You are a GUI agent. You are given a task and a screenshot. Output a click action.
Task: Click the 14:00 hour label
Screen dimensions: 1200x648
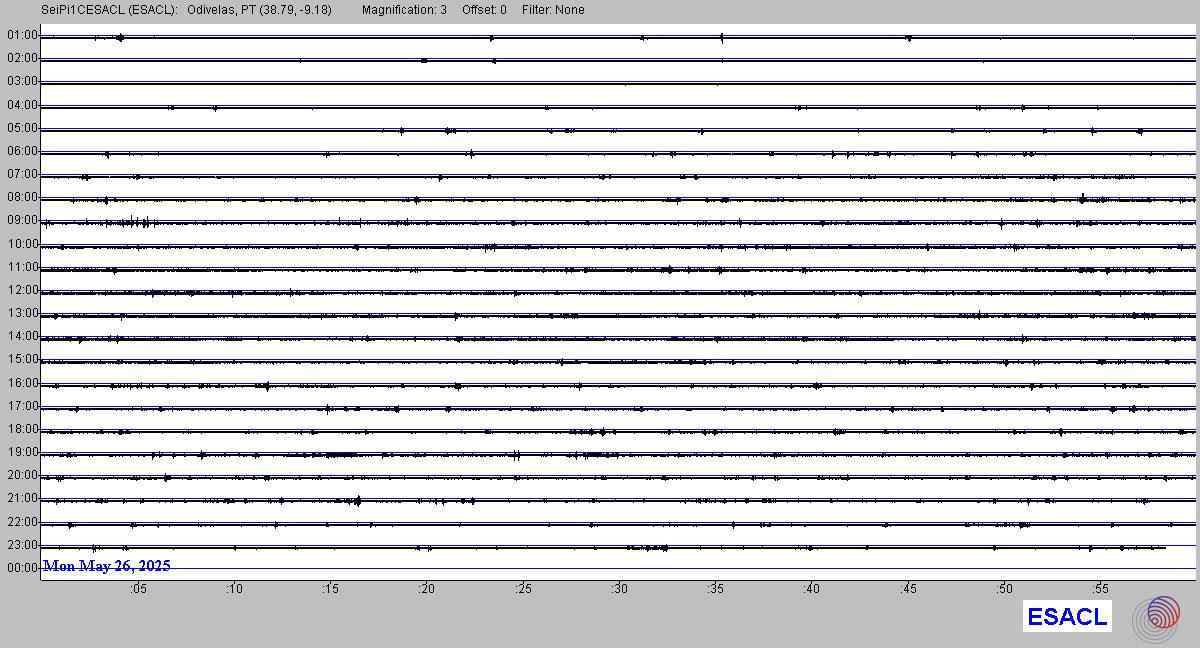coord(22,336)
